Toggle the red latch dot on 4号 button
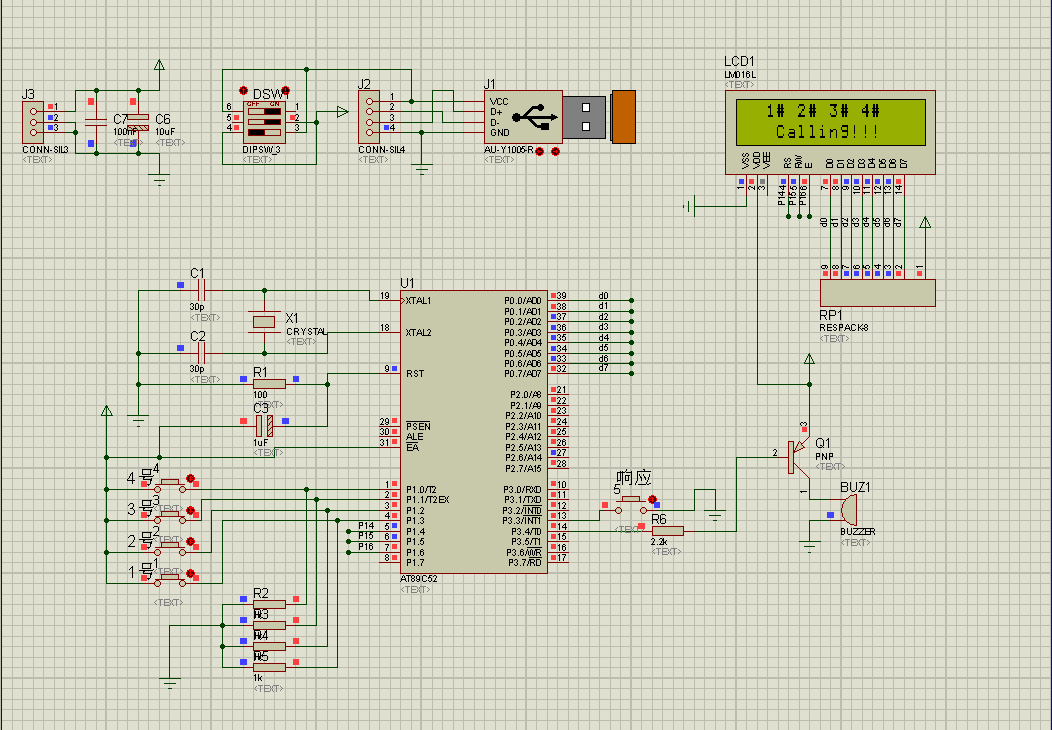Image resolution: width=1052 pixels, height=730 pixels. (x=191, y=478)
